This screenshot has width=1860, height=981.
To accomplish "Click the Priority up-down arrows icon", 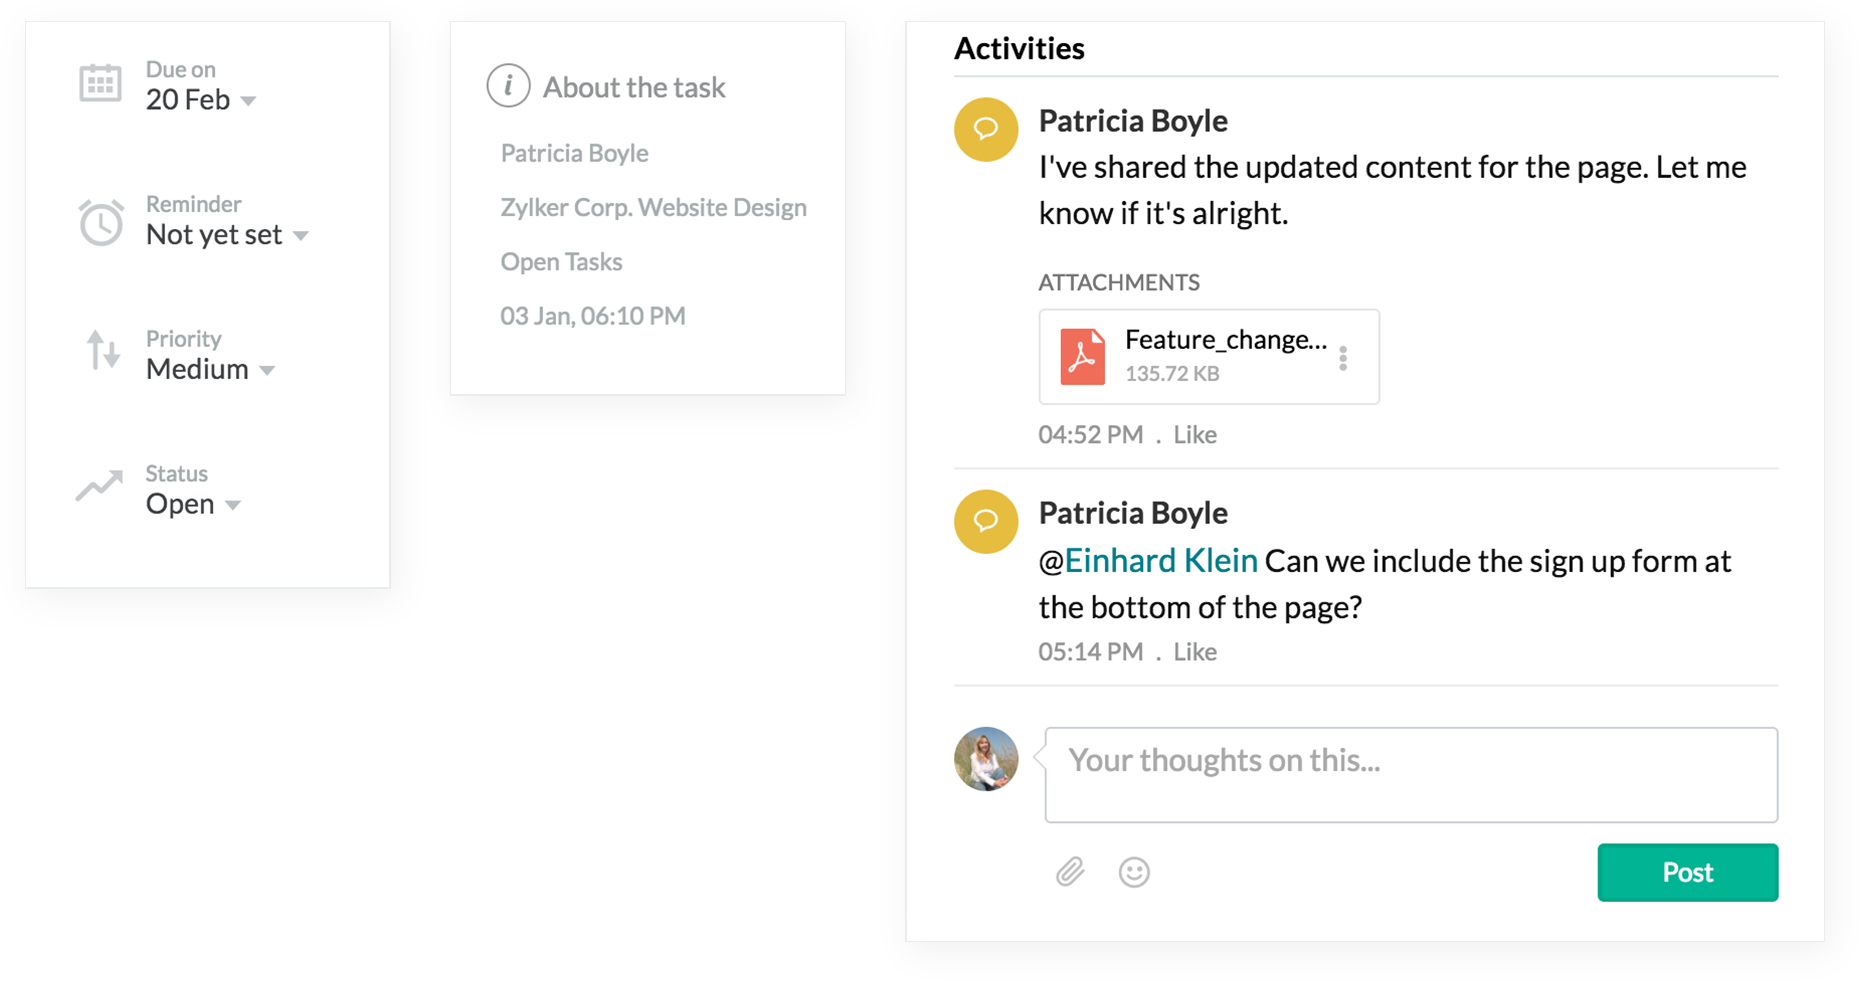I will (103, 351).
